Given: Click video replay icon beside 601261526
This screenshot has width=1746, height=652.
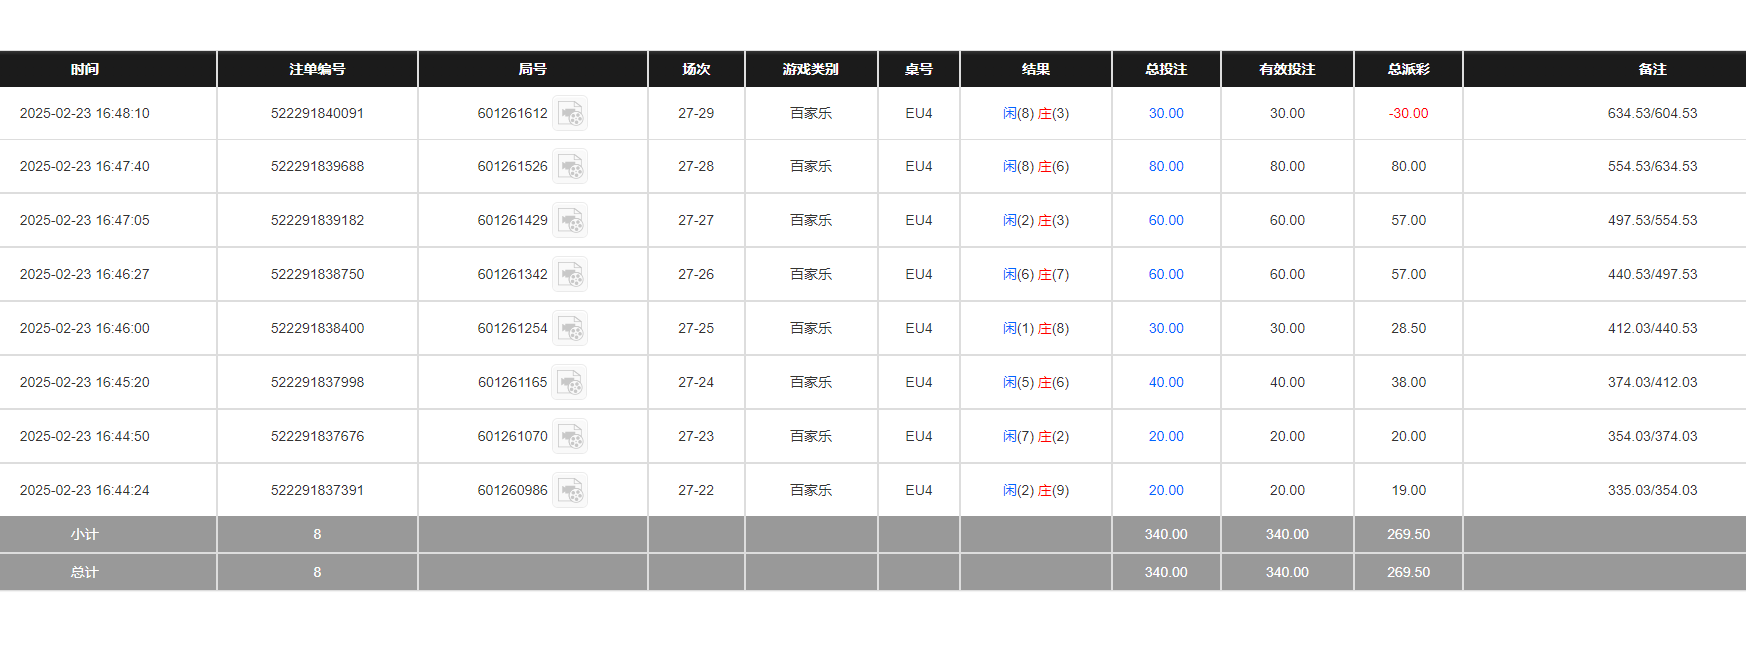Looking at the screenshot, I should pyautogui.click(x=570, y=167).
